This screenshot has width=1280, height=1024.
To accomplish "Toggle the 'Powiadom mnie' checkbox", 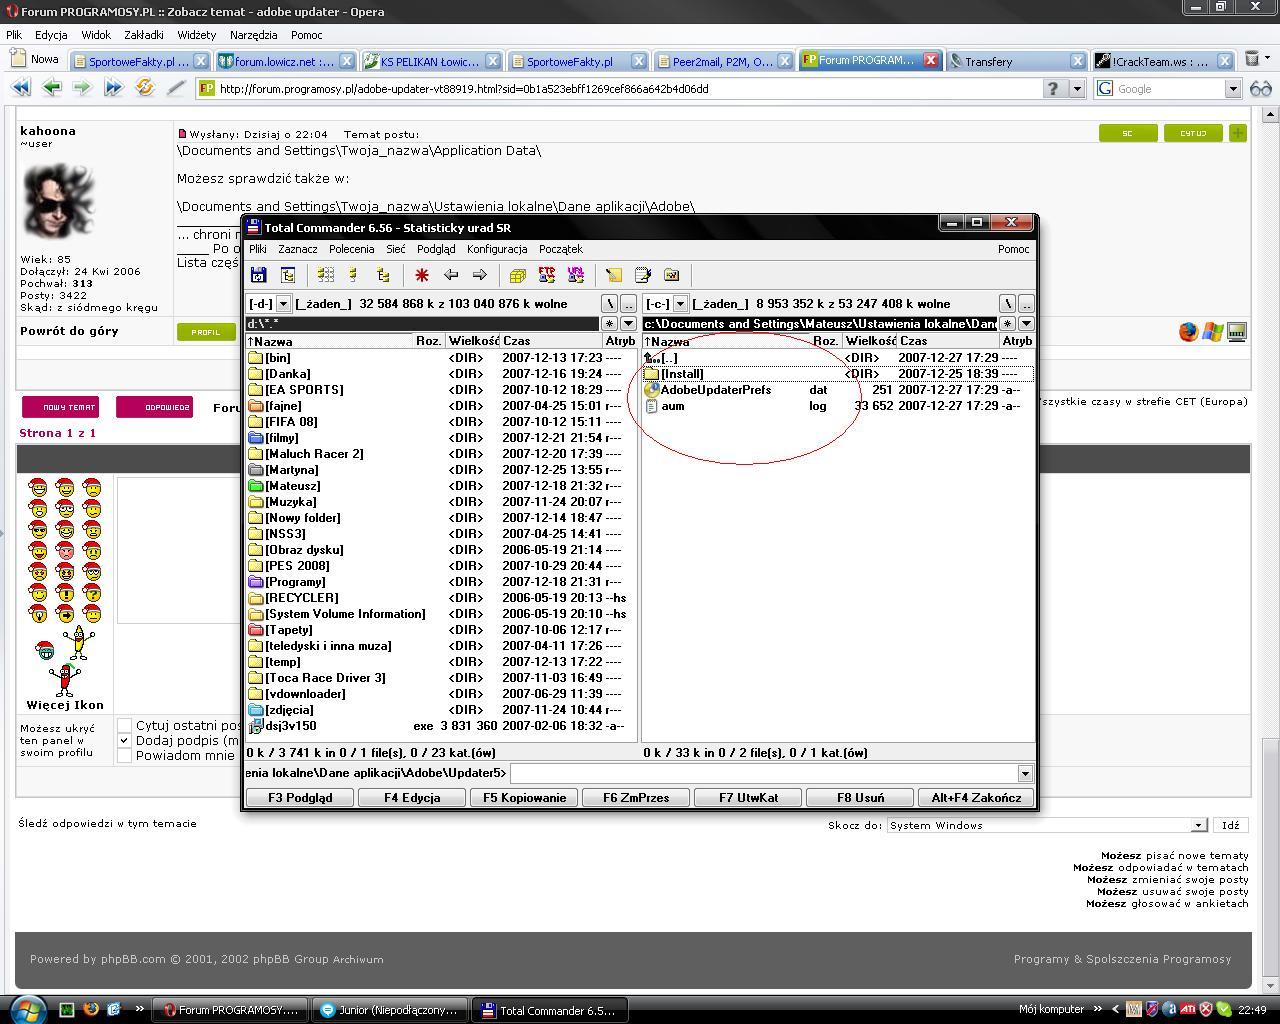I will (125, 755).
